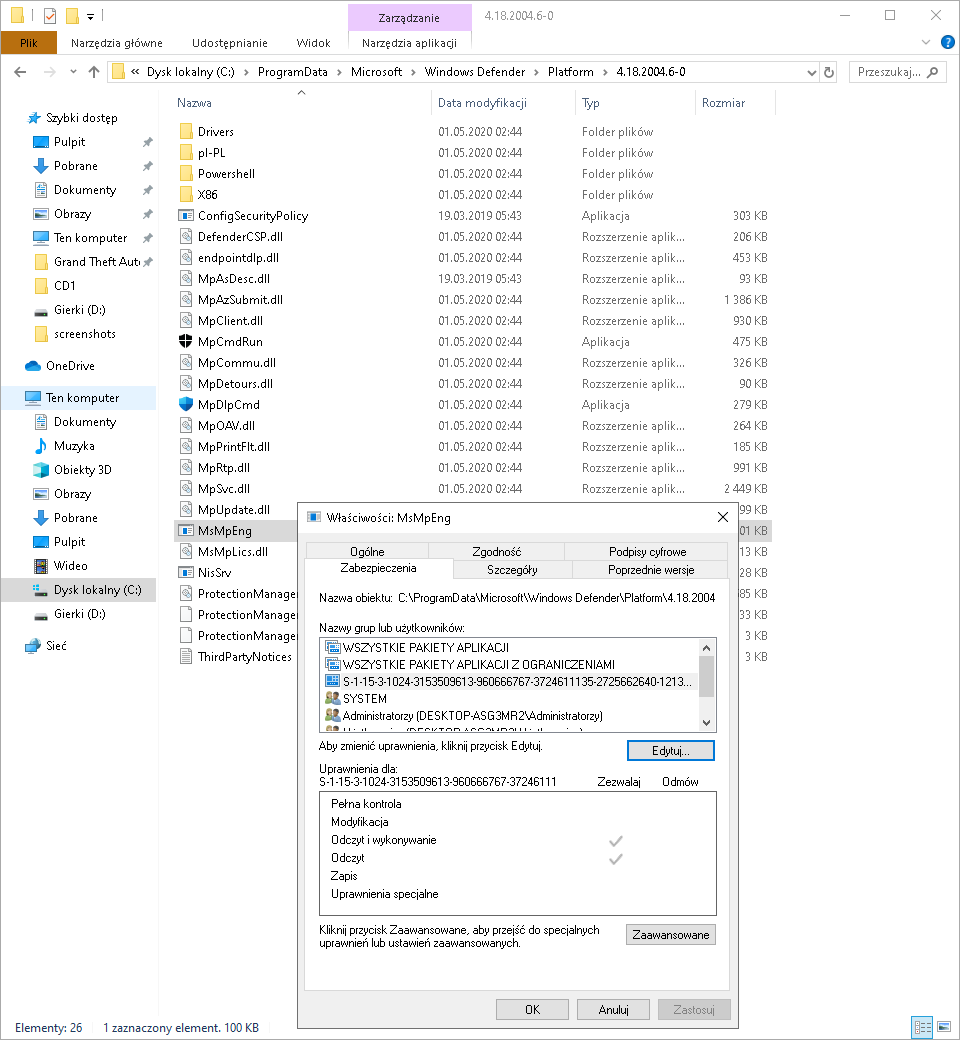Expand breadcrumb chevron after ProgramData
This screenshot has width=960, height=1040.
coord(339,72)
